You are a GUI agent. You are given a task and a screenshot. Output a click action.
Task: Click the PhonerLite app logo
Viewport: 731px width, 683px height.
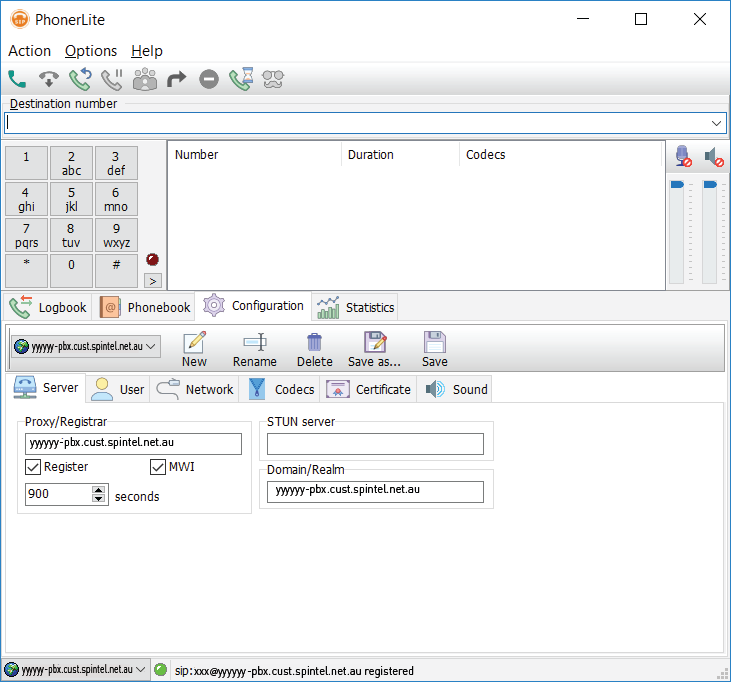(20, 20)
